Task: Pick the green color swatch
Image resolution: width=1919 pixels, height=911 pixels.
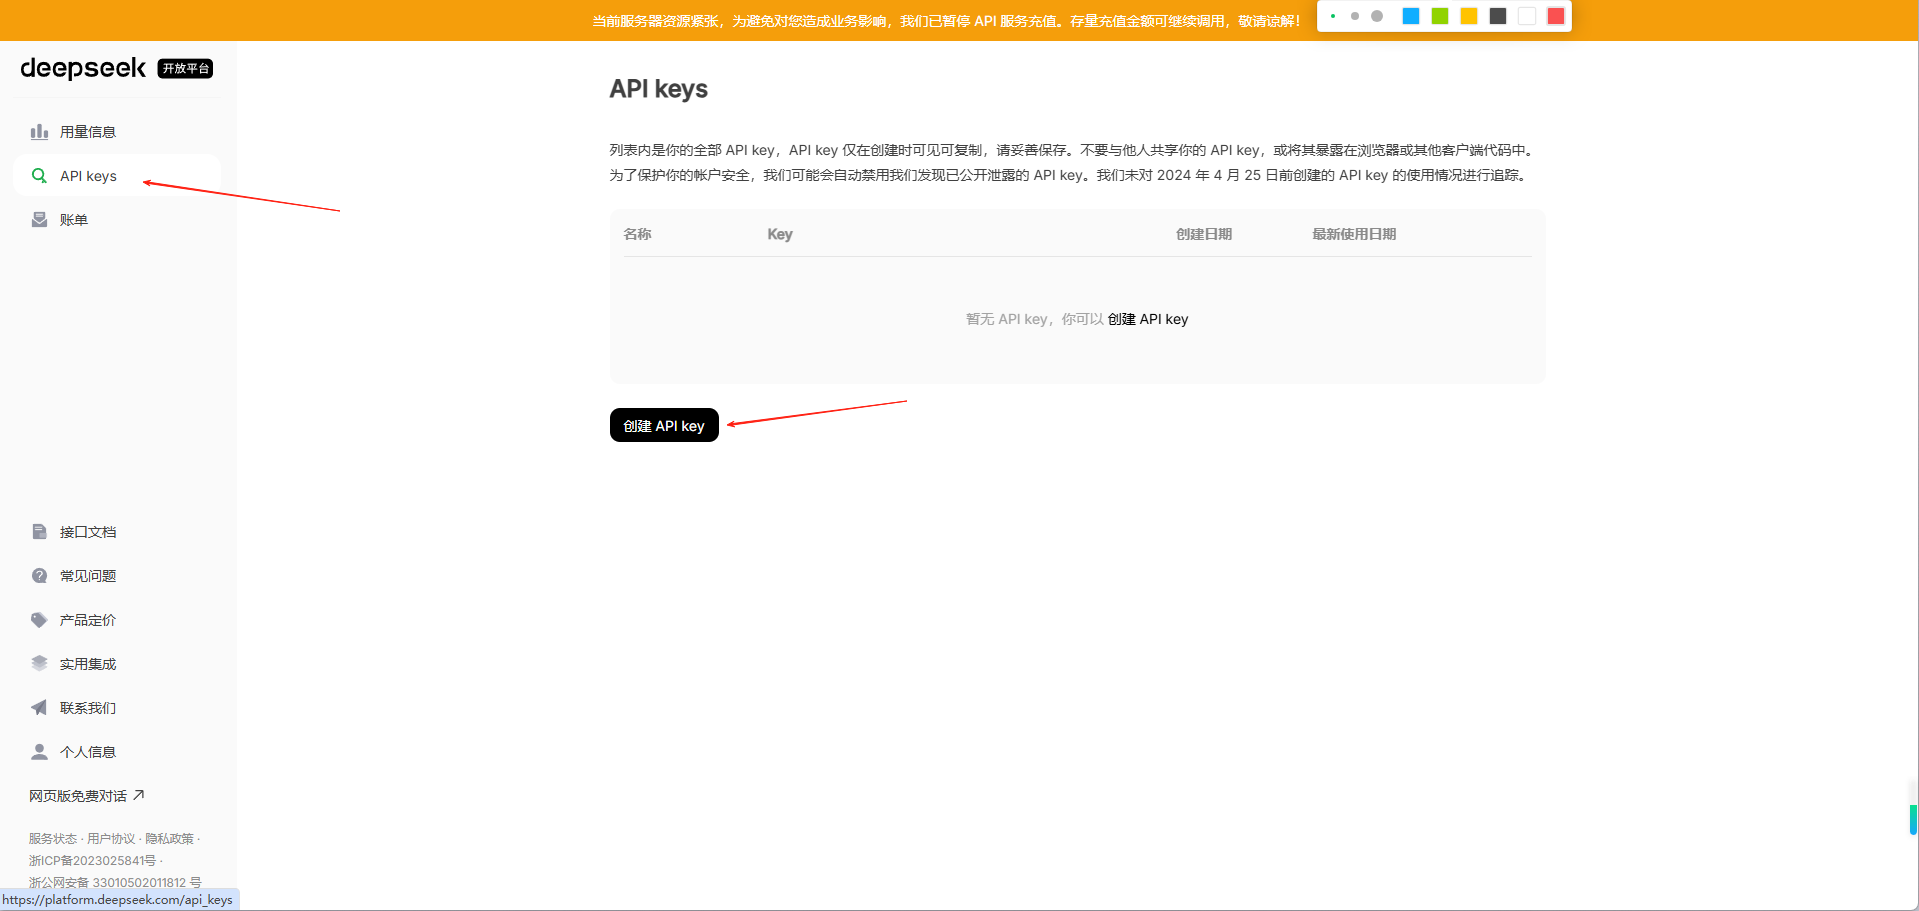Action: (1440, 16)
